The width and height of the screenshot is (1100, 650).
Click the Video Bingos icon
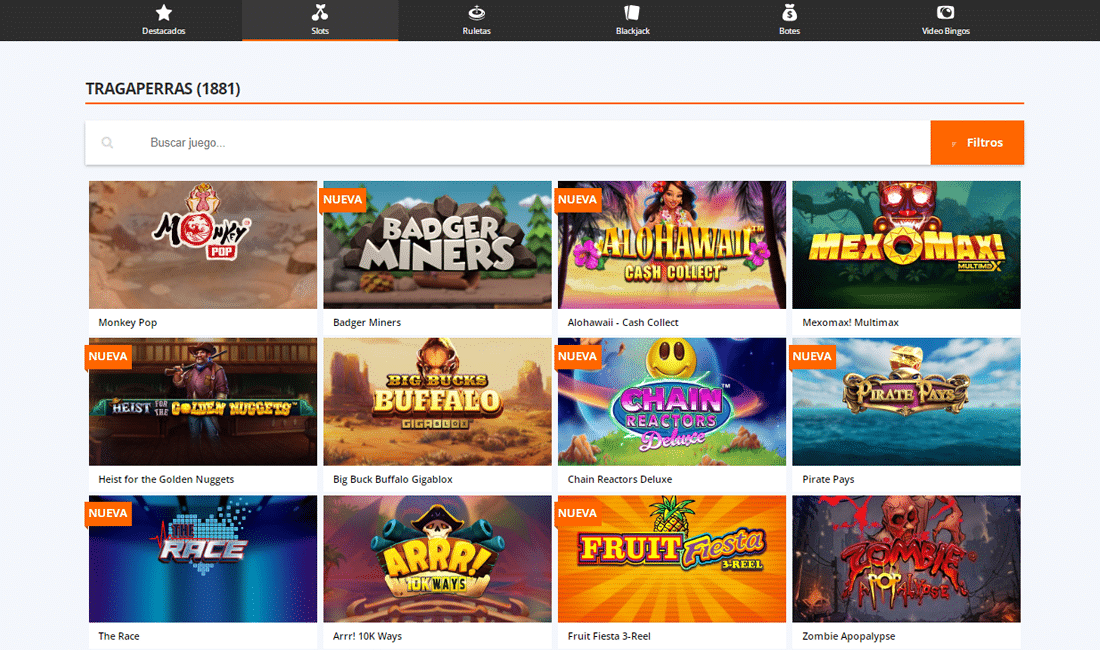coord(945,13)
